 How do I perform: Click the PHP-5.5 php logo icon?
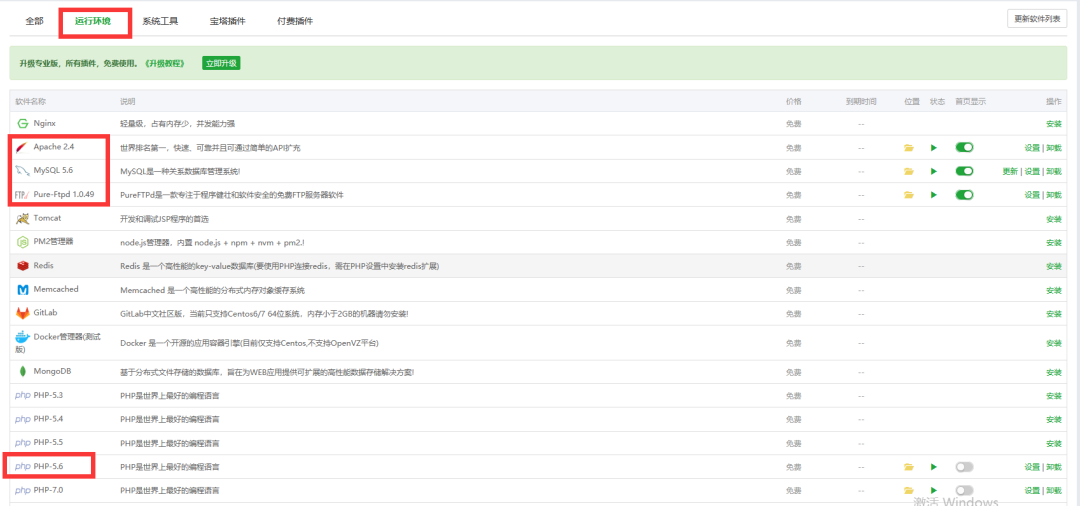pos(22,443)
